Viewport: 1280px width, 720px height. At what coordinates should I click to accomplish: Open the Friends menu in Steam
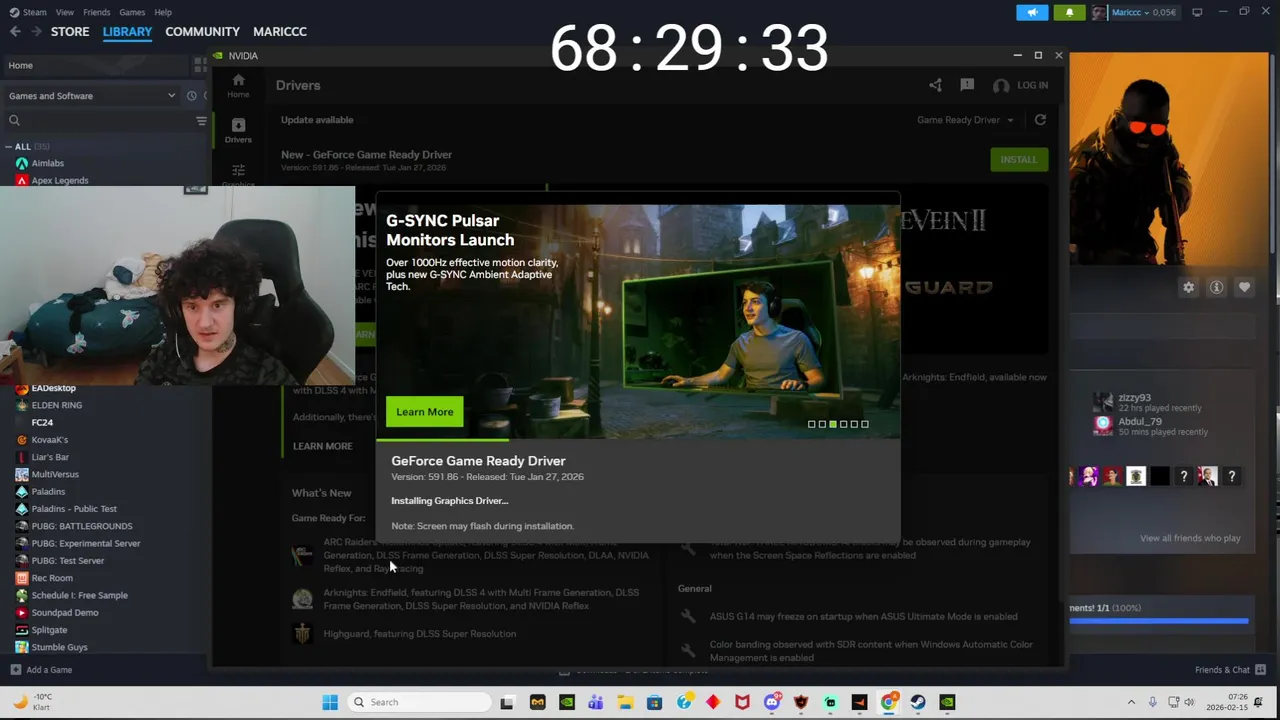pyautogui.click(x=97, y=12)
